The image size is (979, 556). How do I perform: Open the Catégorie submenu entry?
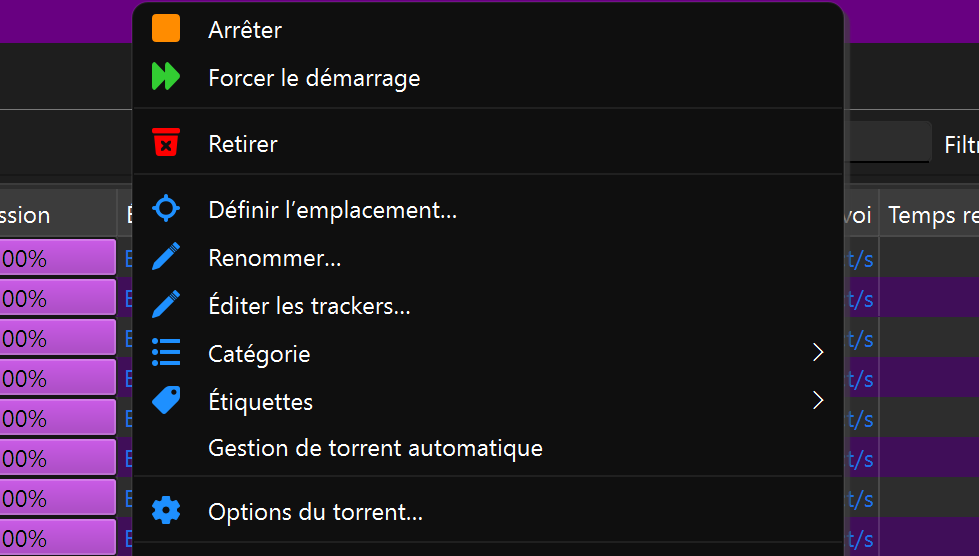488,354
